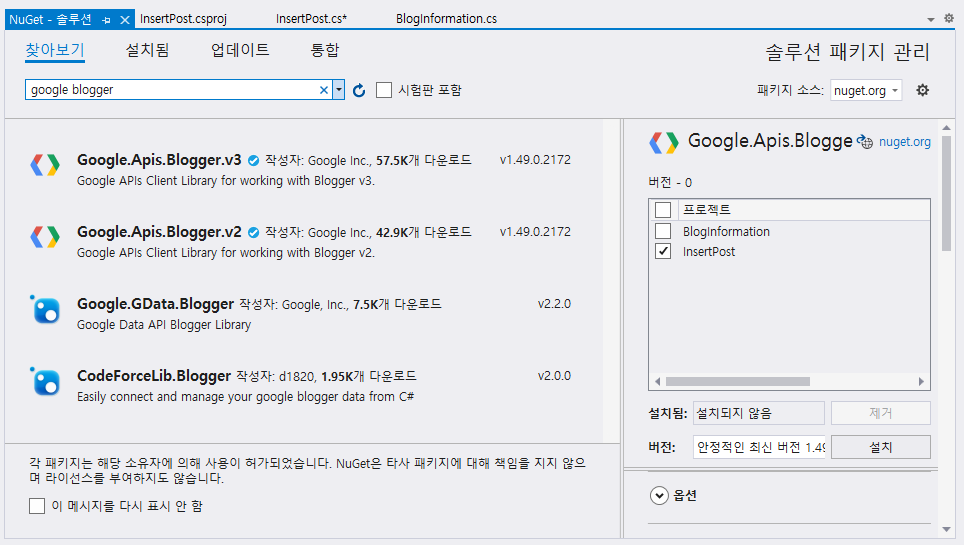Select the Google.Apis.Blogger.v3 package title
The height and width of the screenshot is (545, 964).
pos(159,160)
